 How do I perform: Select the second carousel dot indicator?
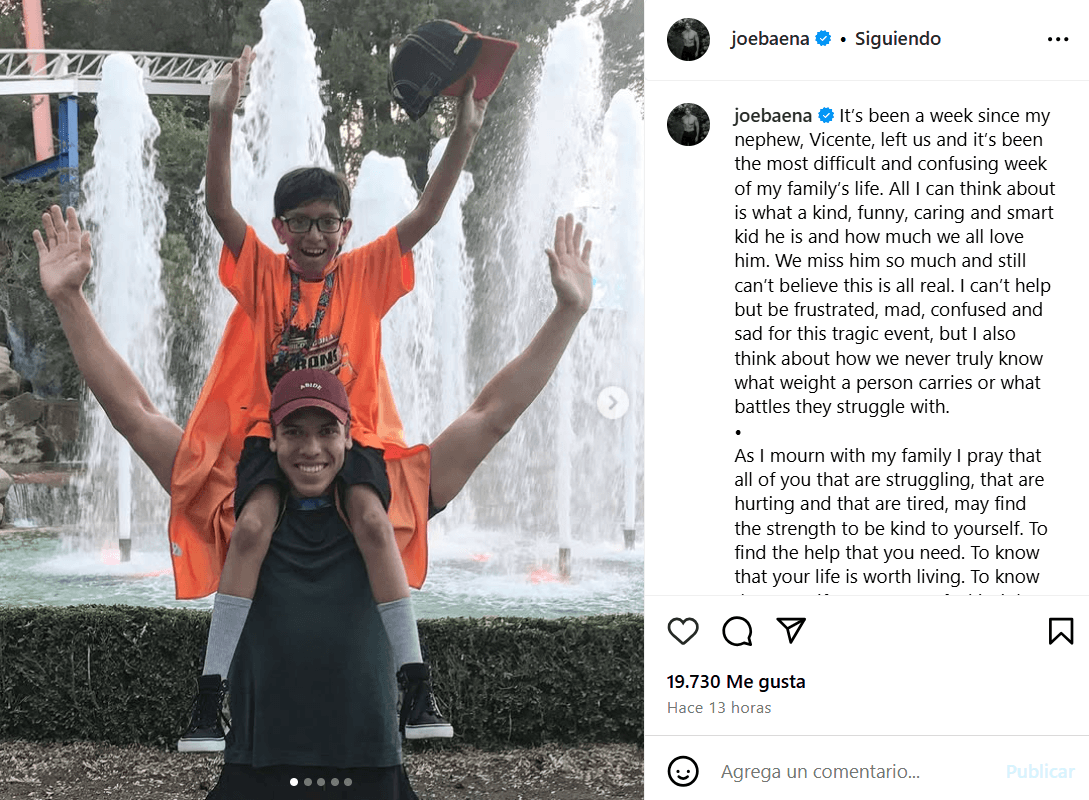[x=308, y=782]
